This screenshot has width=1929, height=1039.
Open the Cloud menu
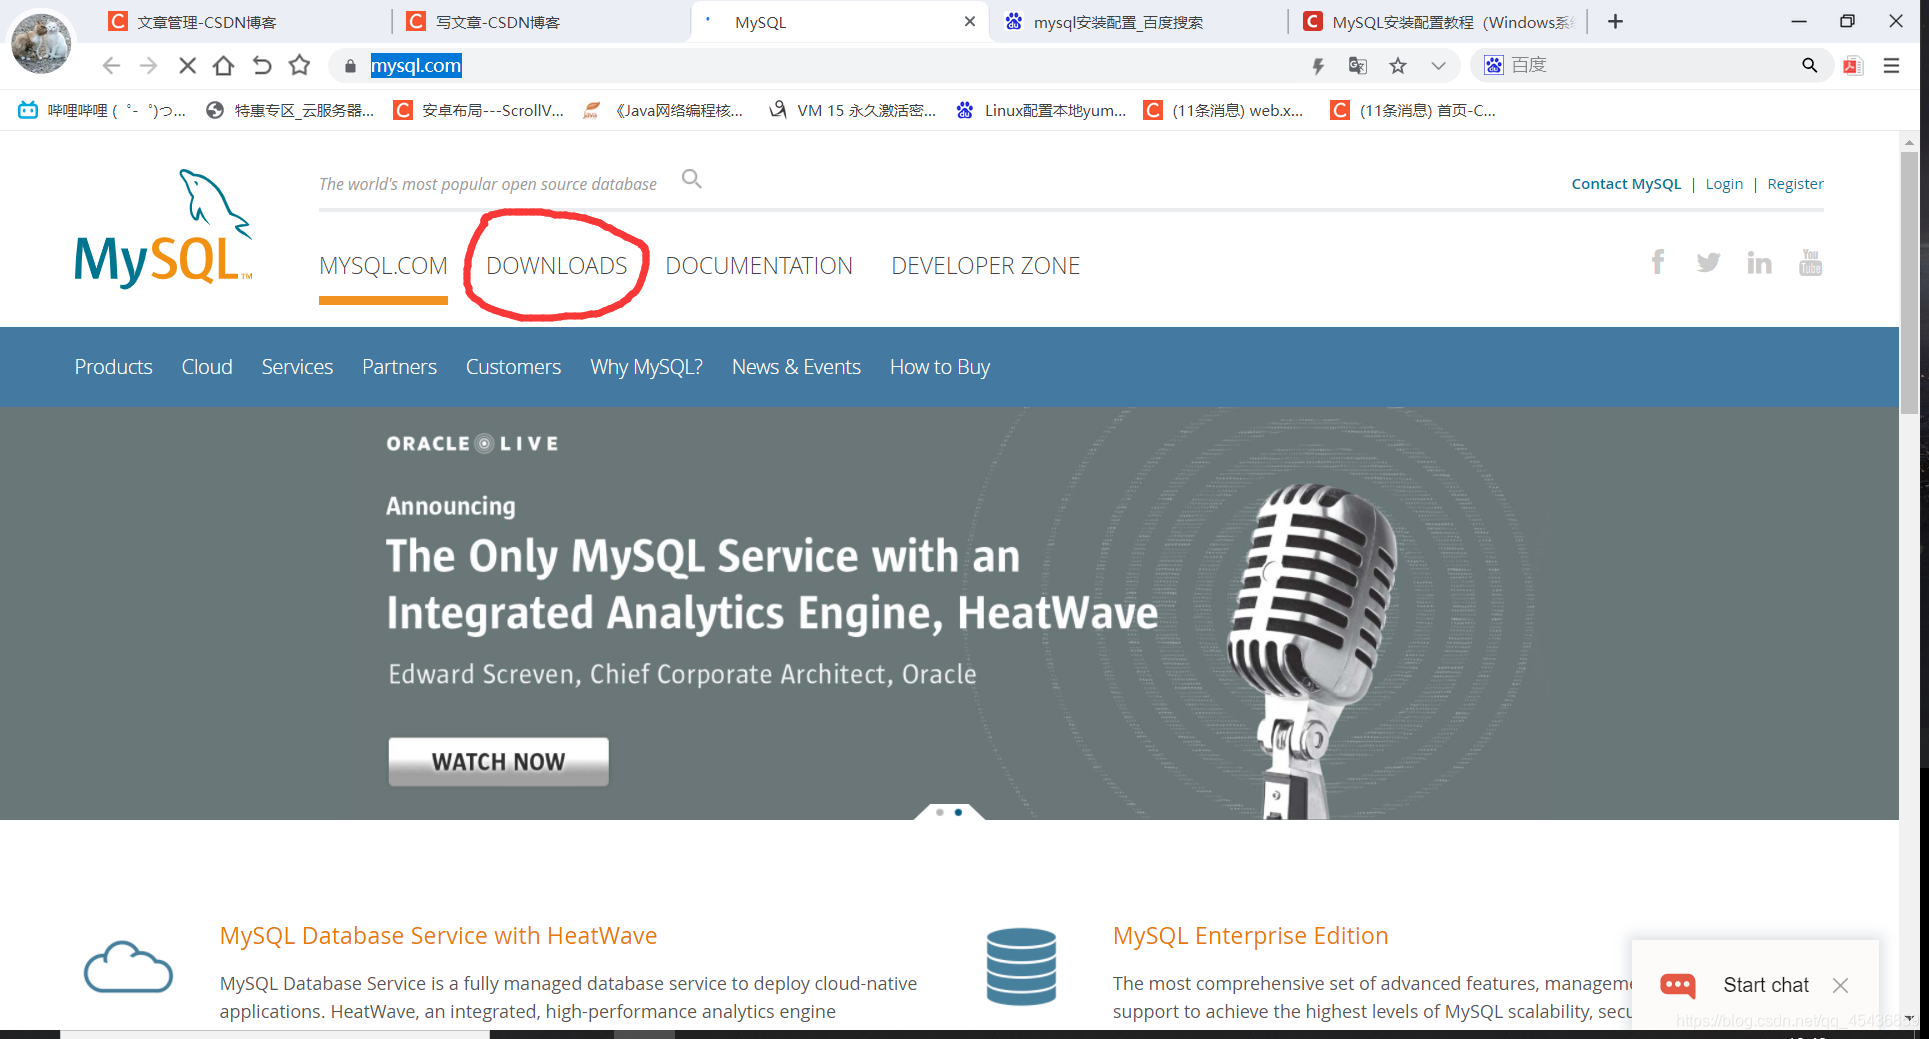[207, 367]
